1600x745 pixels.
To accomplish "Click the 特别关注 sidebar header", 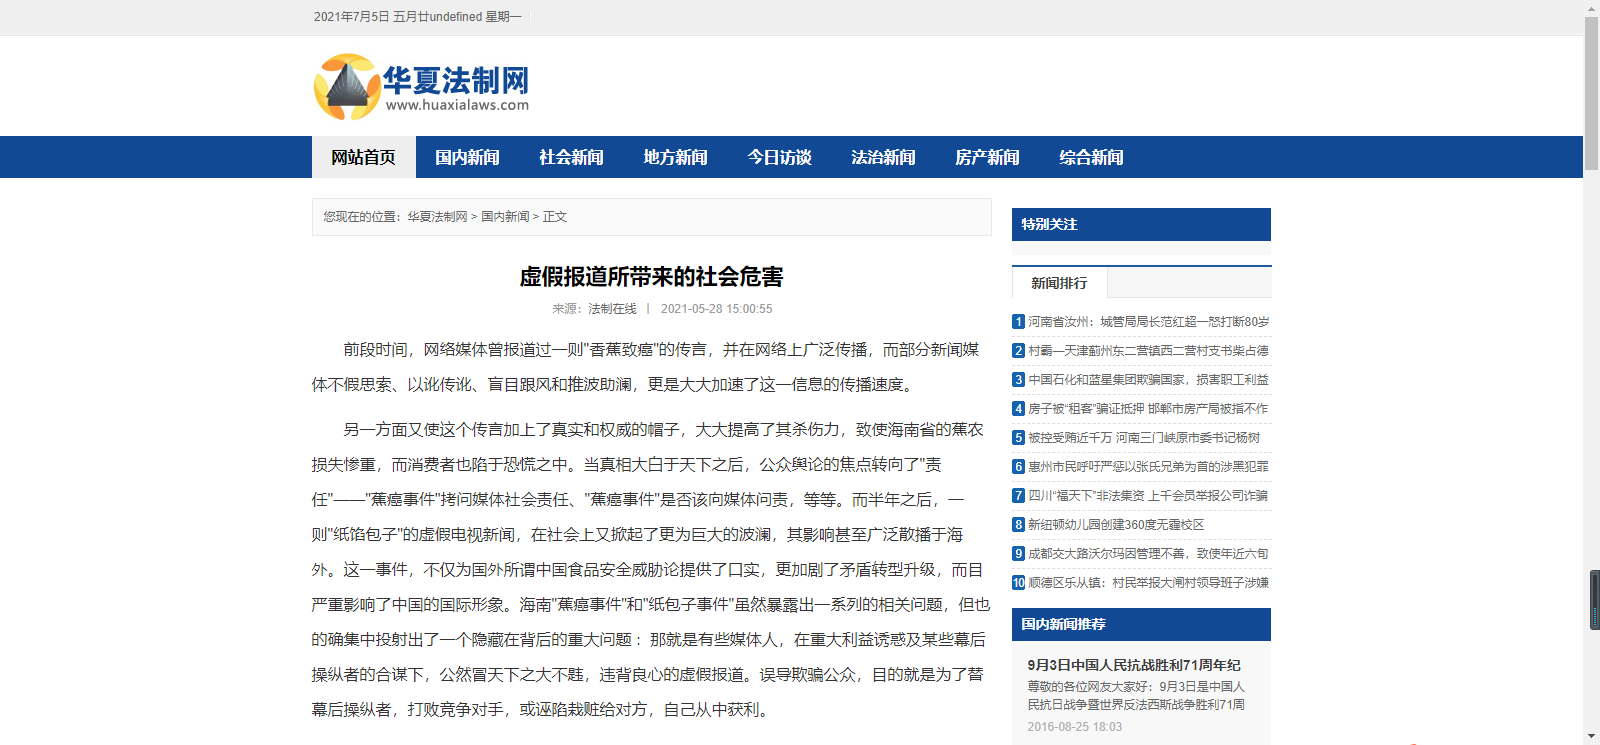I will (x=1141, y=224).
